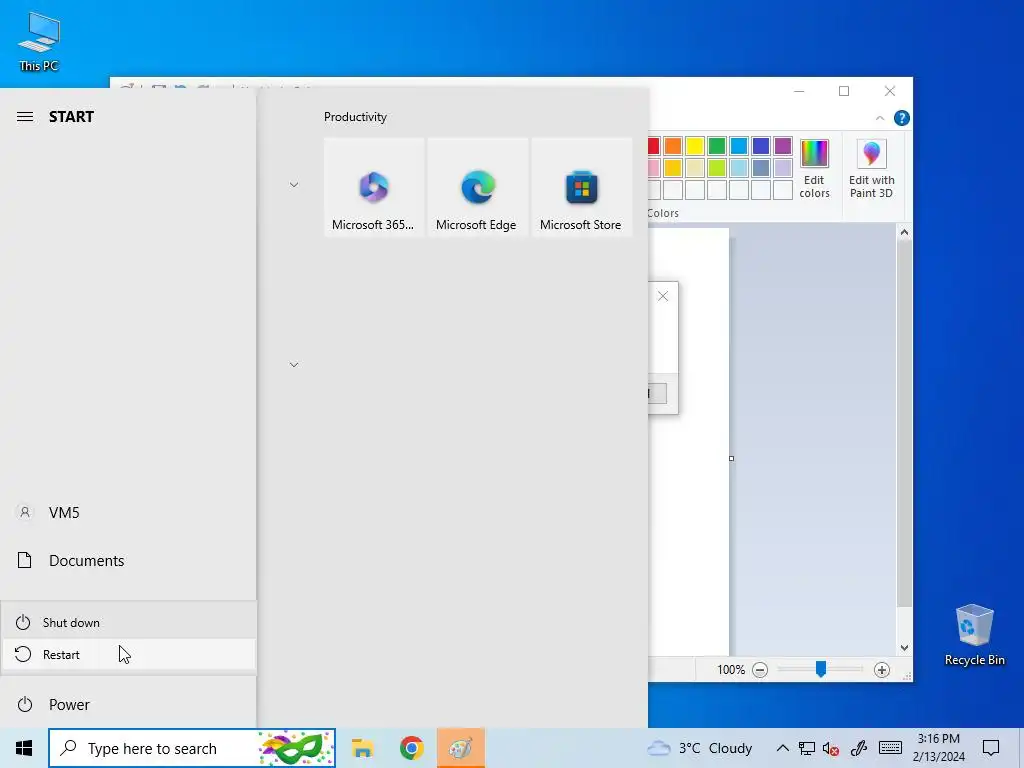The width and height of the screenshot is (1024, 768).
Task: Pick the turquoise blue swatch in Paint
Action: coord(739,146)
